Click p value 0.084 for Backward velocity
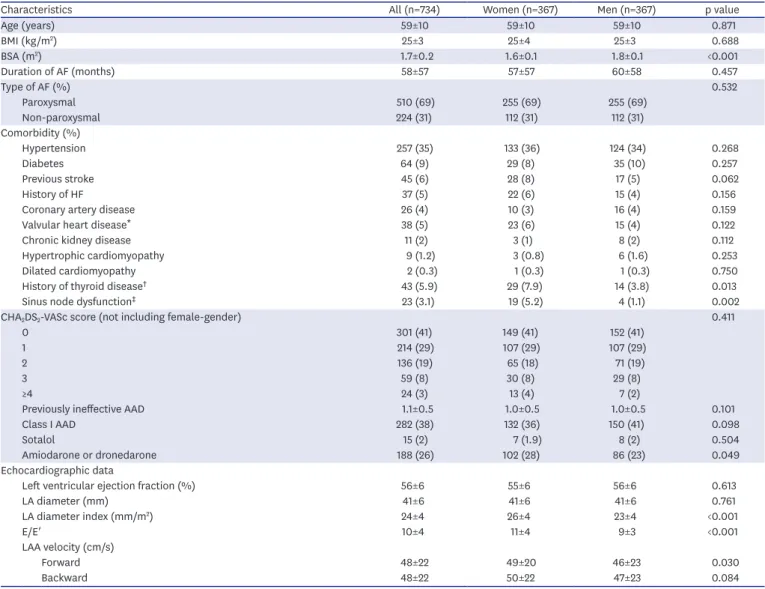The image size is (765, 589). pos(725,578)
